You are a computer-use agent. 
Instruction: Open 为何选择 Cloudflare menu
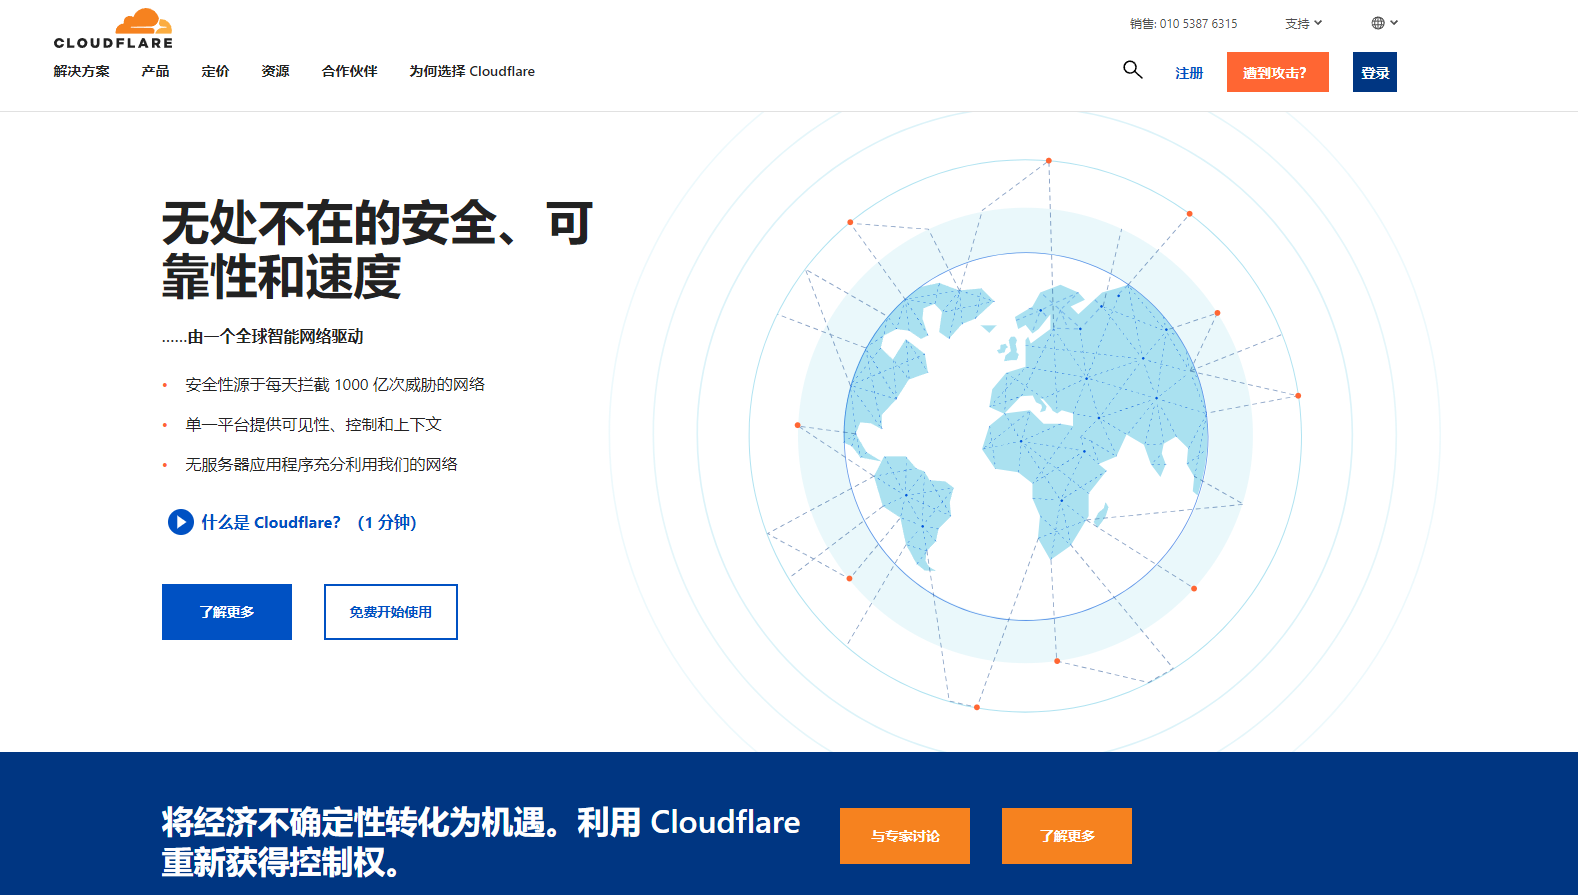472,71
